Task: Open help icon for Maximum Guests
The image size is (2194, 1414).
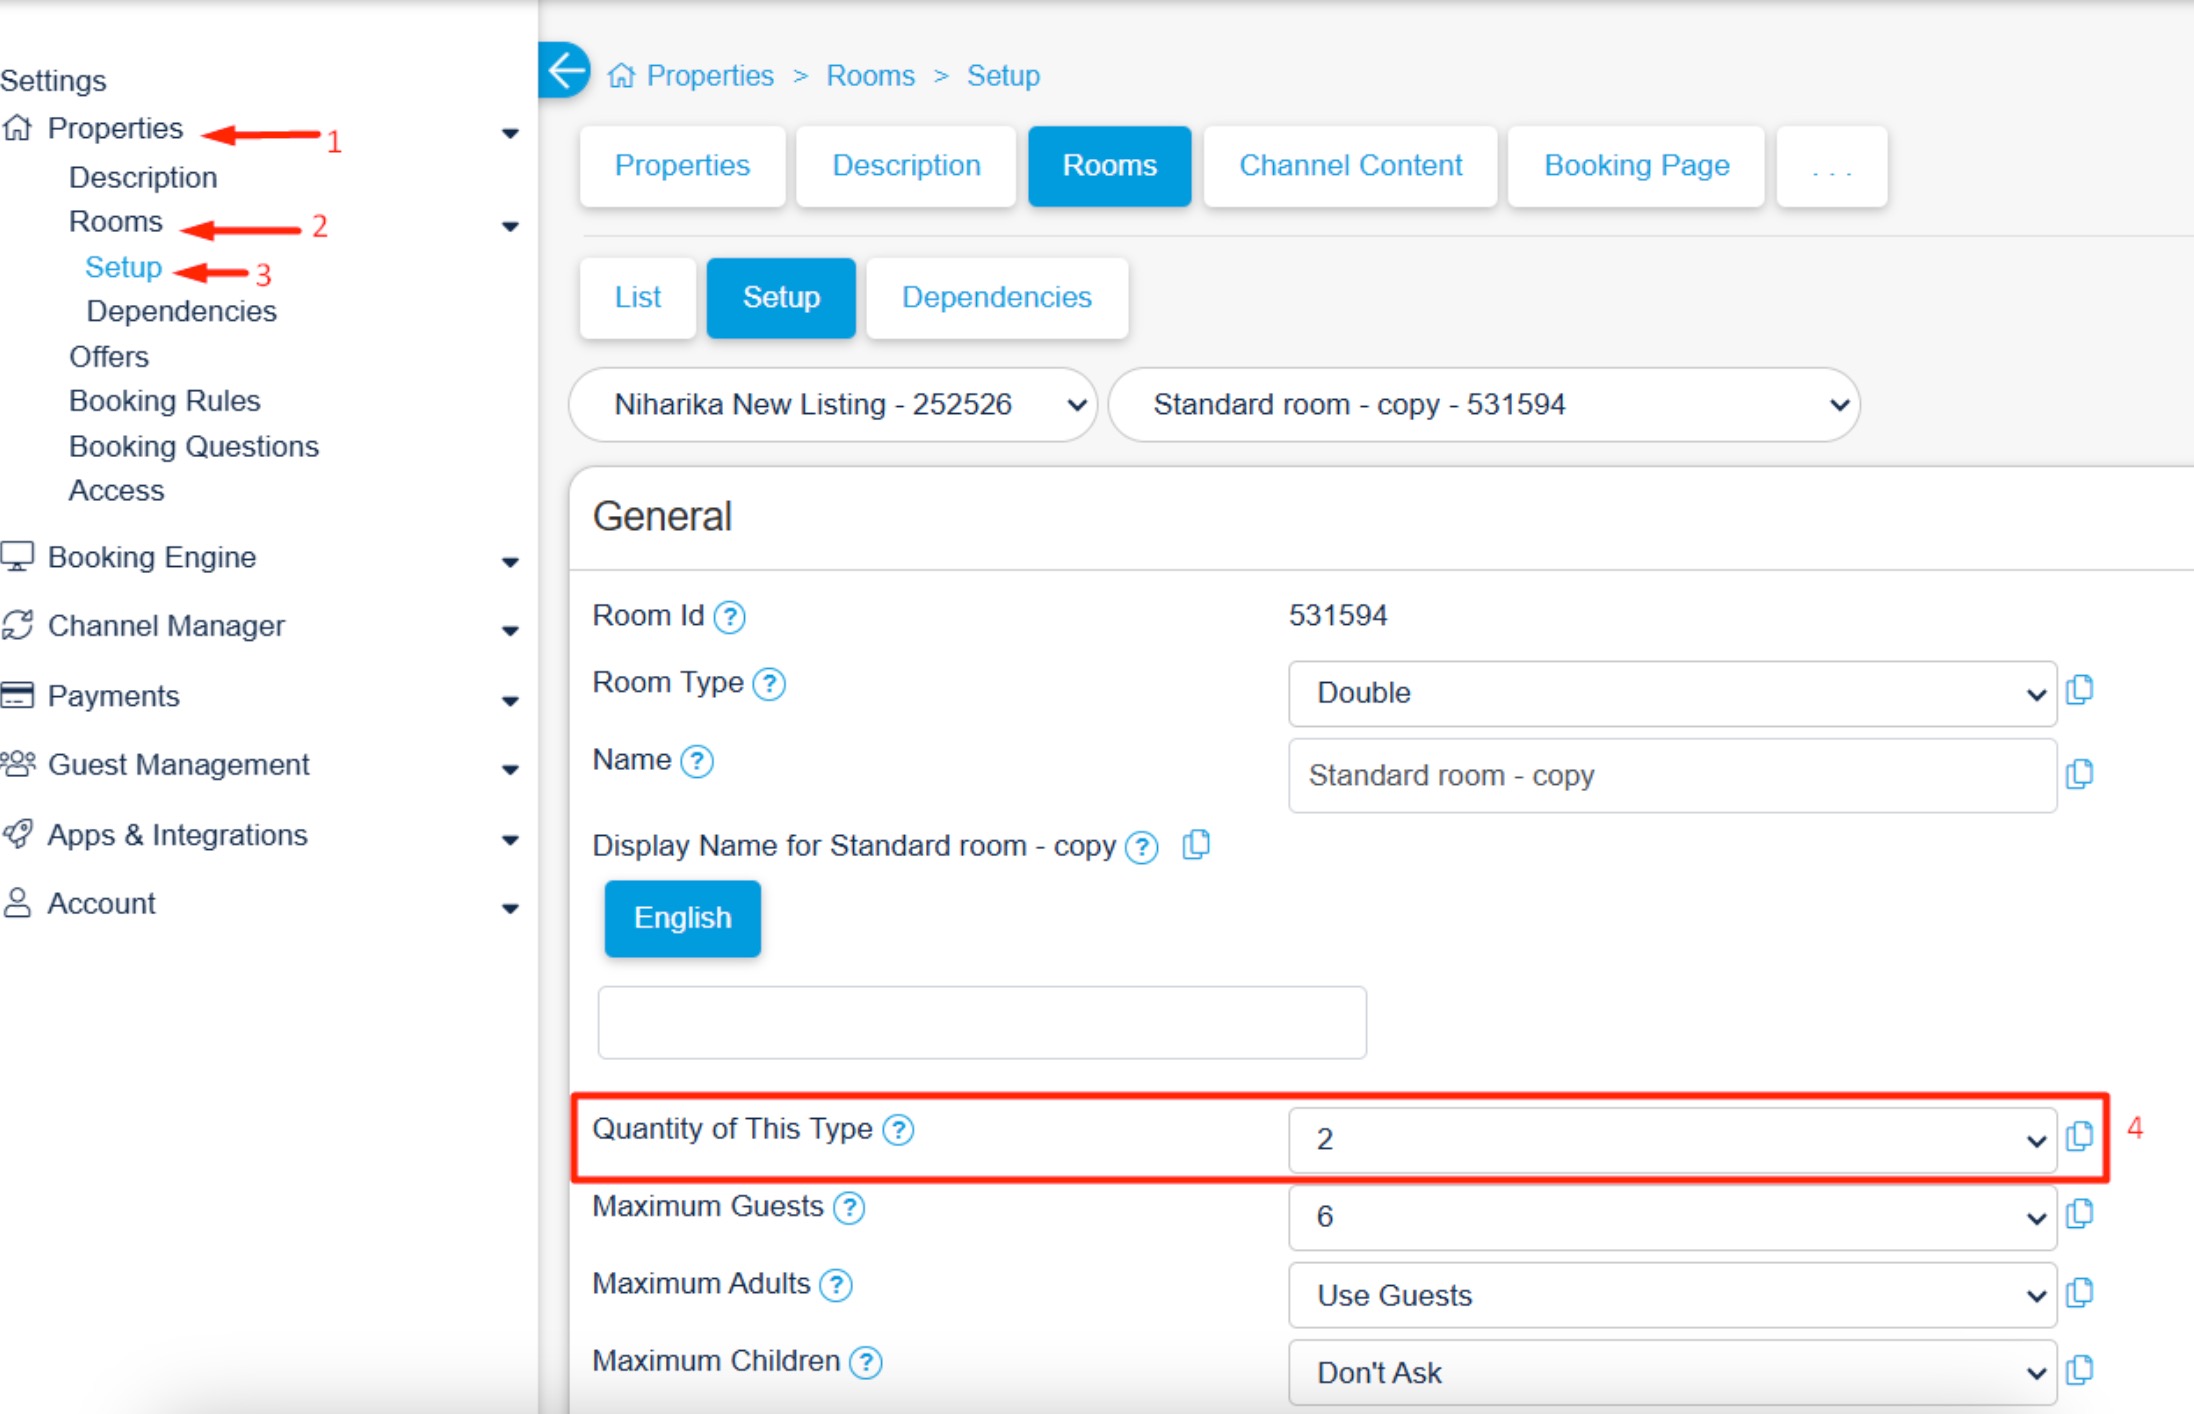Action: (849, 1208)
